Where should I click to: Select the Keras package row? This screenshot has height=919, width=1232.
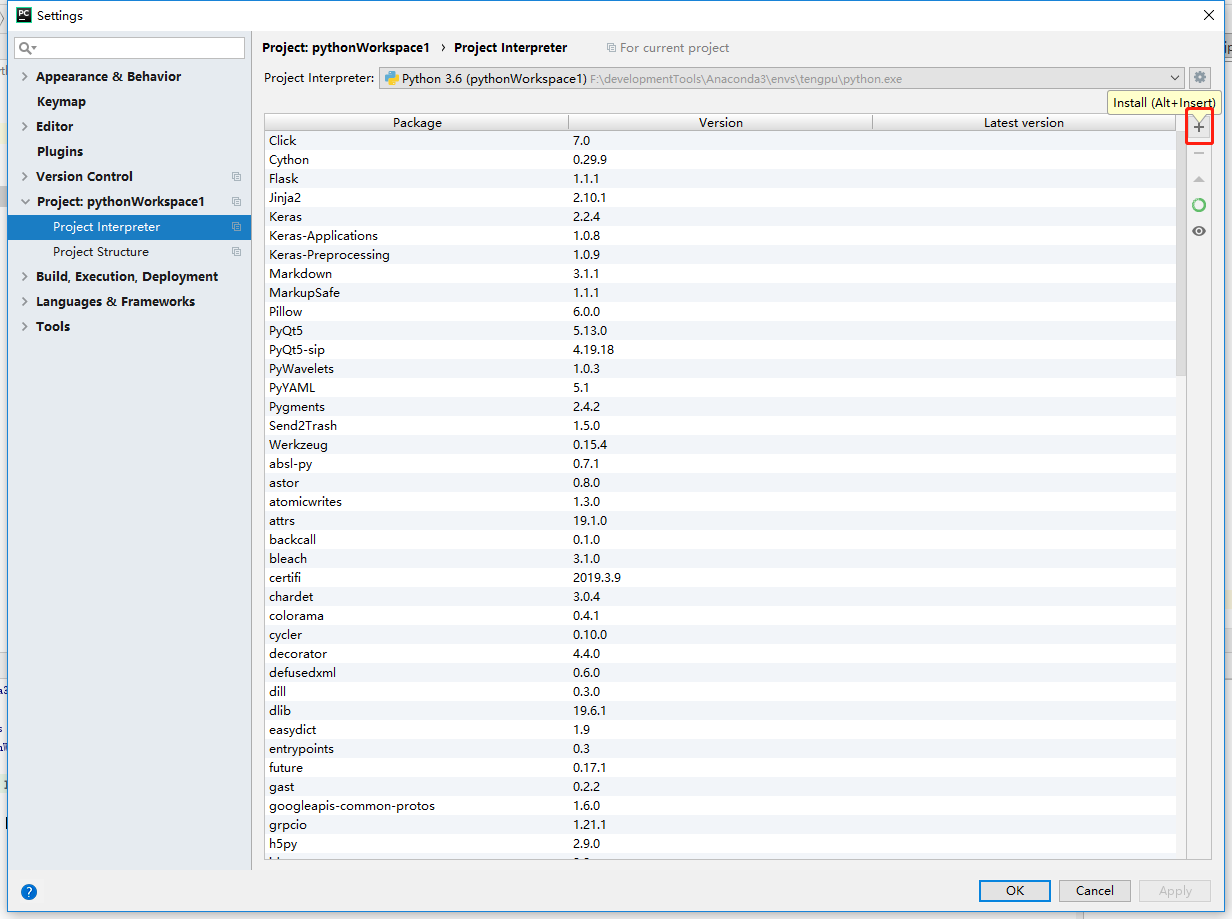[x=720, y=217]
